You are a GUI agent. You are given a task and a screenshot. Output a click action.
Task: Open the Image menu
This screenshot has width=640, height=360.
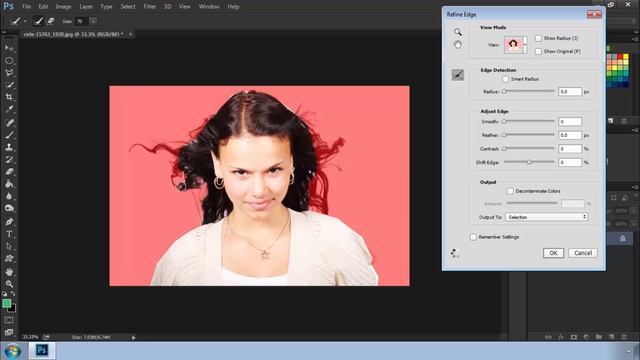[x=63, y=7]
